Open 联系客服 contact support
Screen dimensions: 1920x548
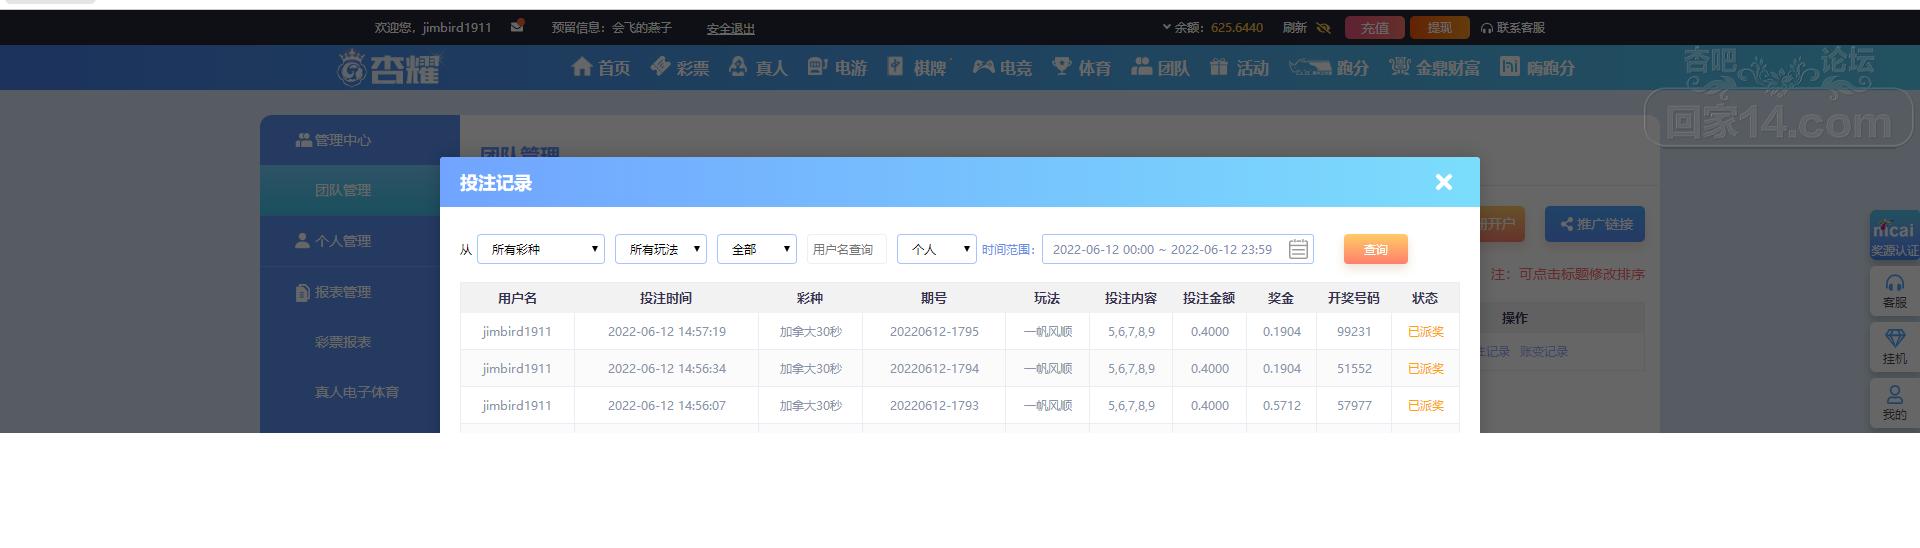pyautogui.click(x=1512, y=28)
